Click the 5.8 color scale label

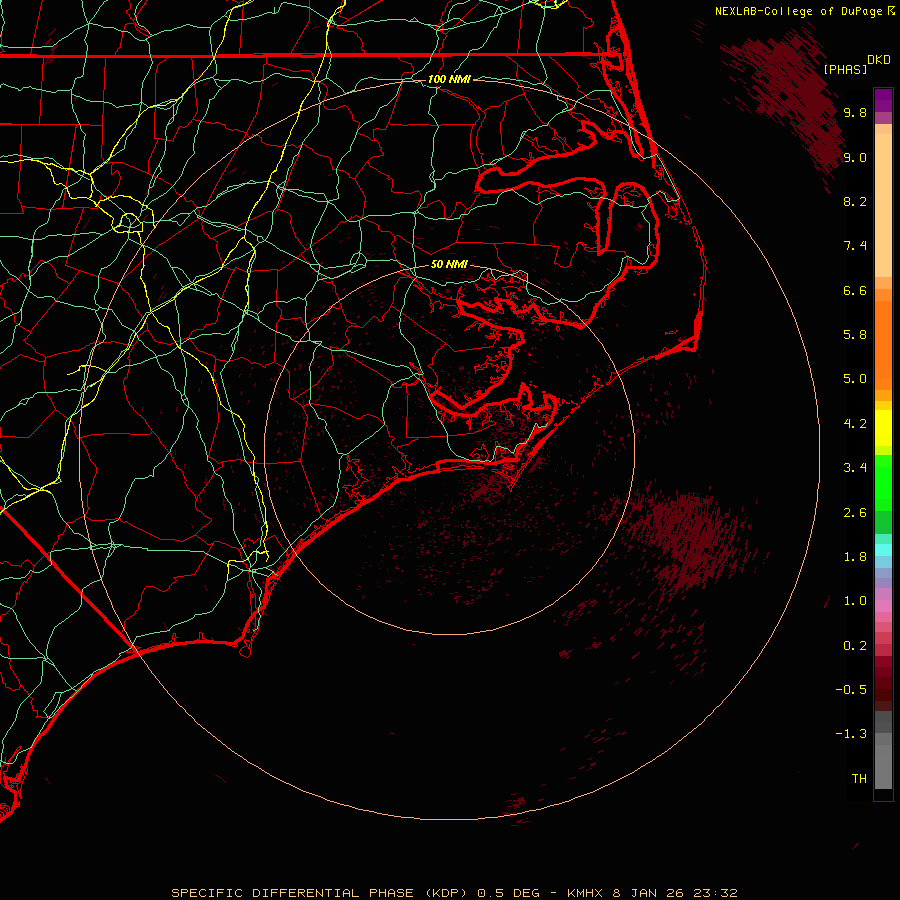[x=855, y=335]
